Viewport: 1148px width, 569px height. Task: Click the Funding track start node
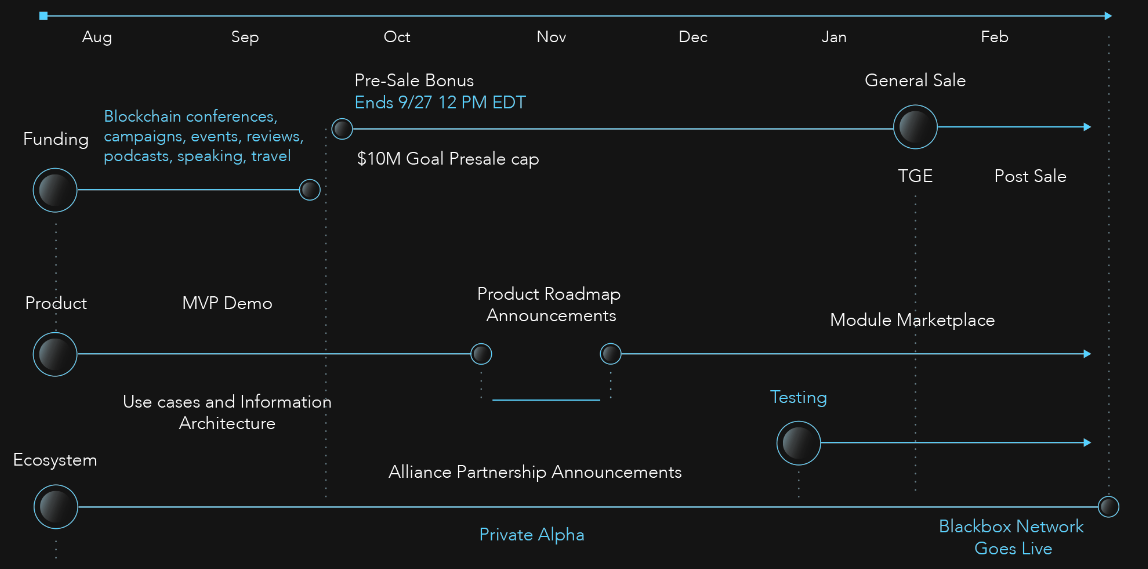[x=55, y=190]
